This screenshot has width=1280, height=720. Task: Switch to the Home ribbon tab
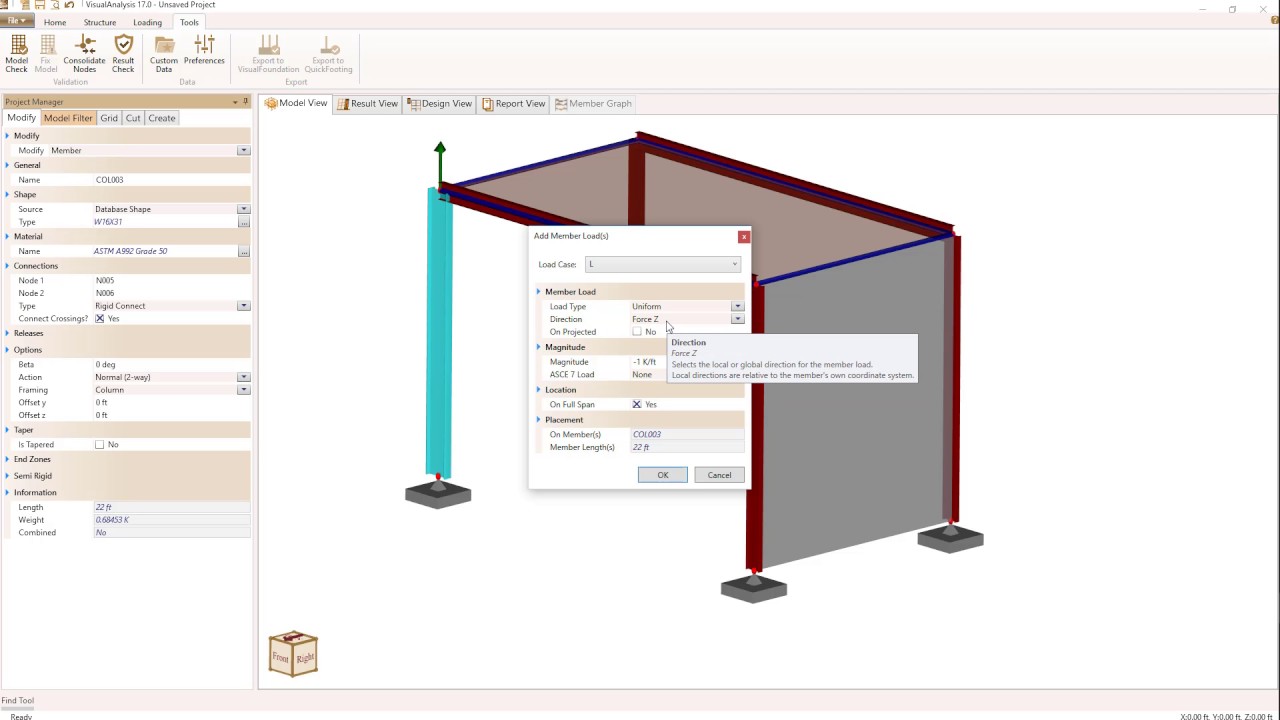point(55,22)
